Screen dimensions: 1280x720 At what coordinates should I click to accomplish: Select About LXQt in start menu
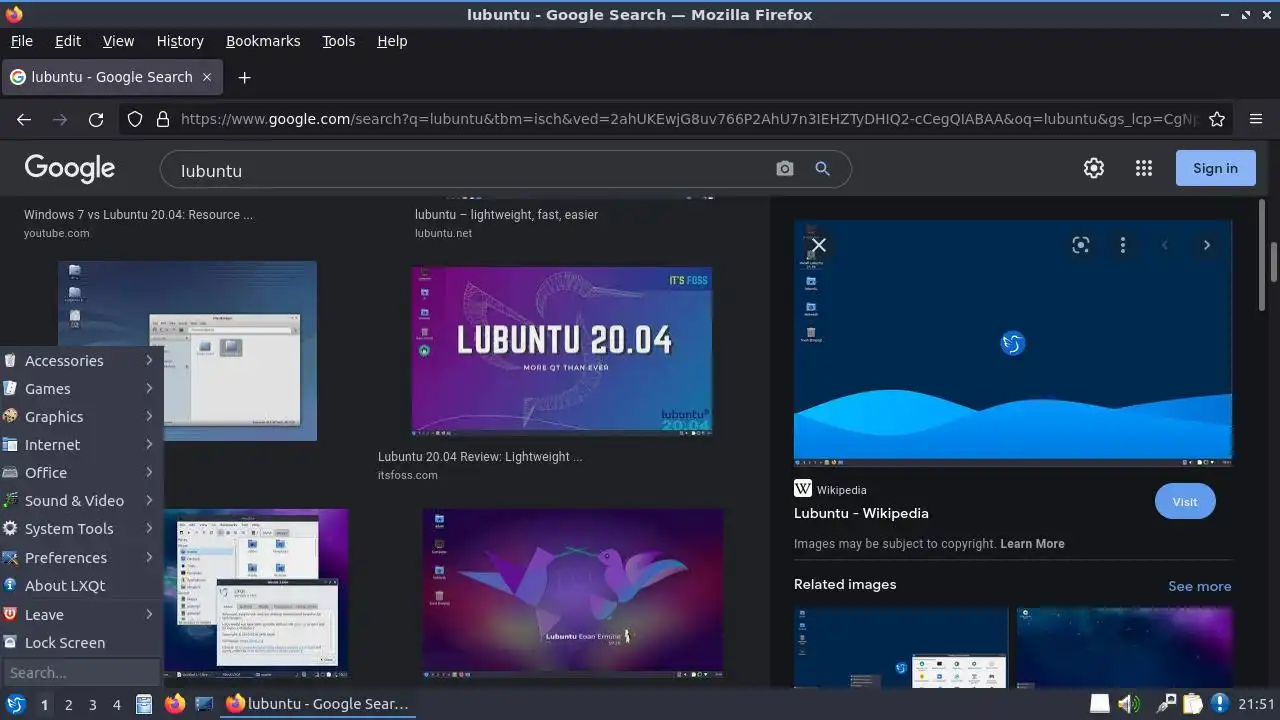coord(81,585)
